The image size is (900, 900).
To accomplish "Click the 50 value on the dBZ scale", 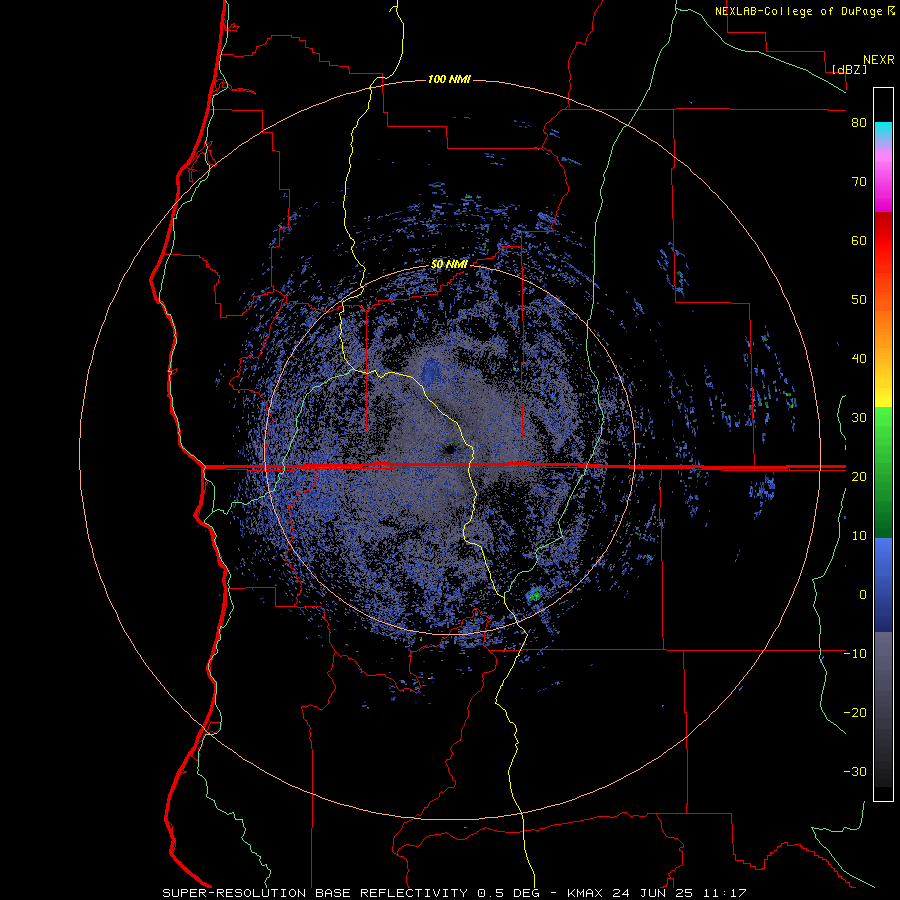I will click(x=859, y=300).
